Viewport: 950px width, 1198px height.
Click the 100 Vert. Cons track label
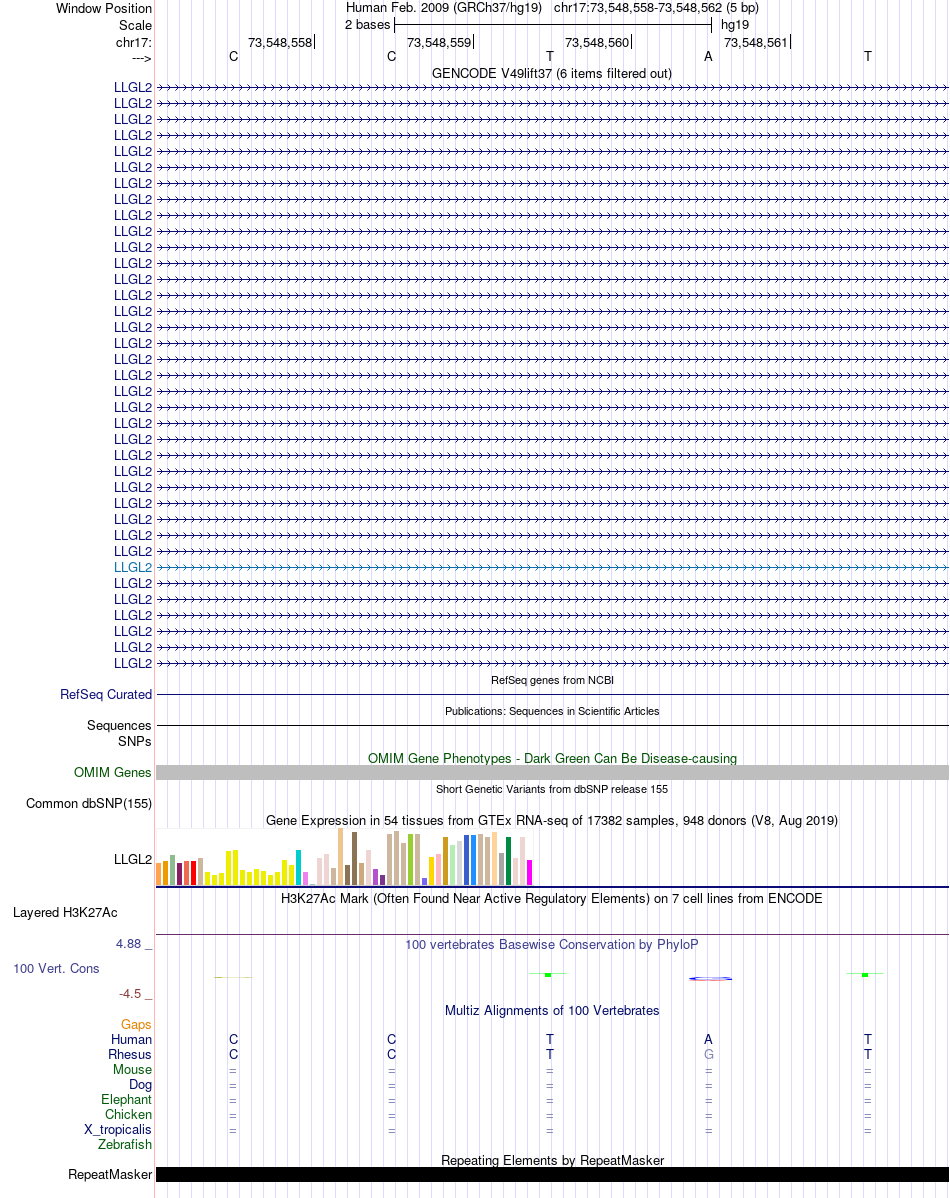(x=57, y=969)
